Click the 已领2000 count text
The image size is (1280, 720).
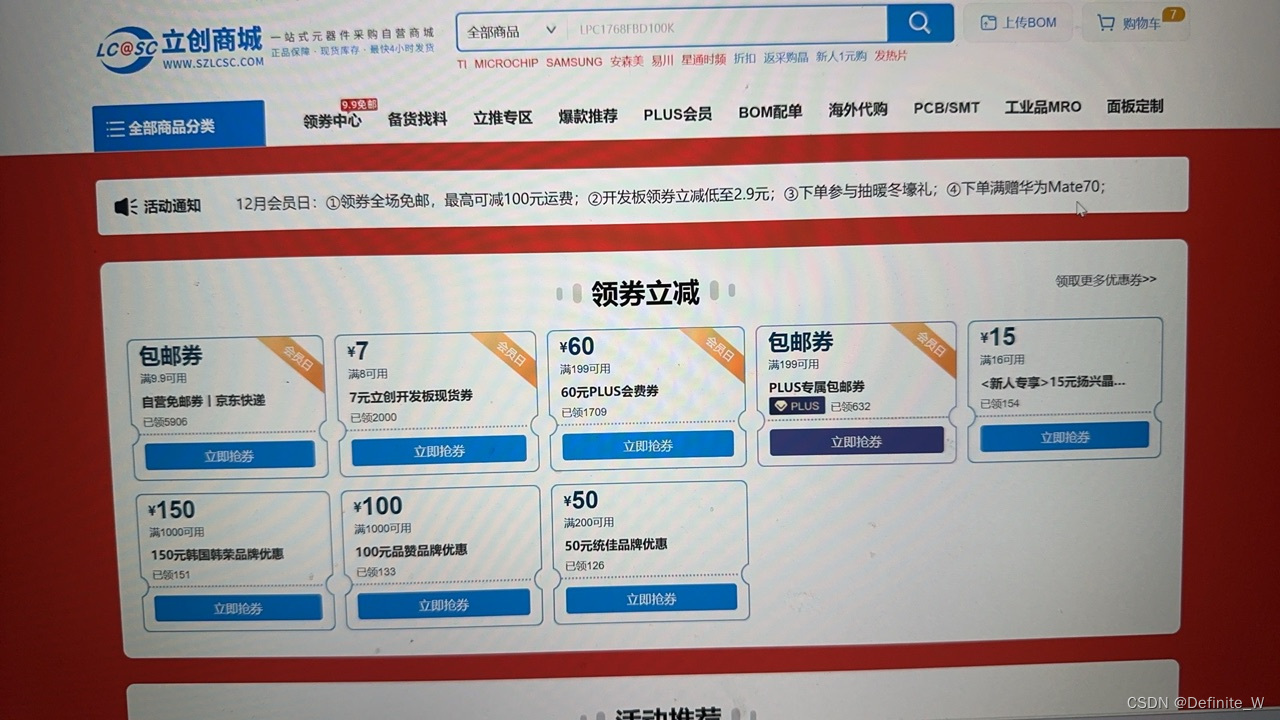click(x=373, y=417)
